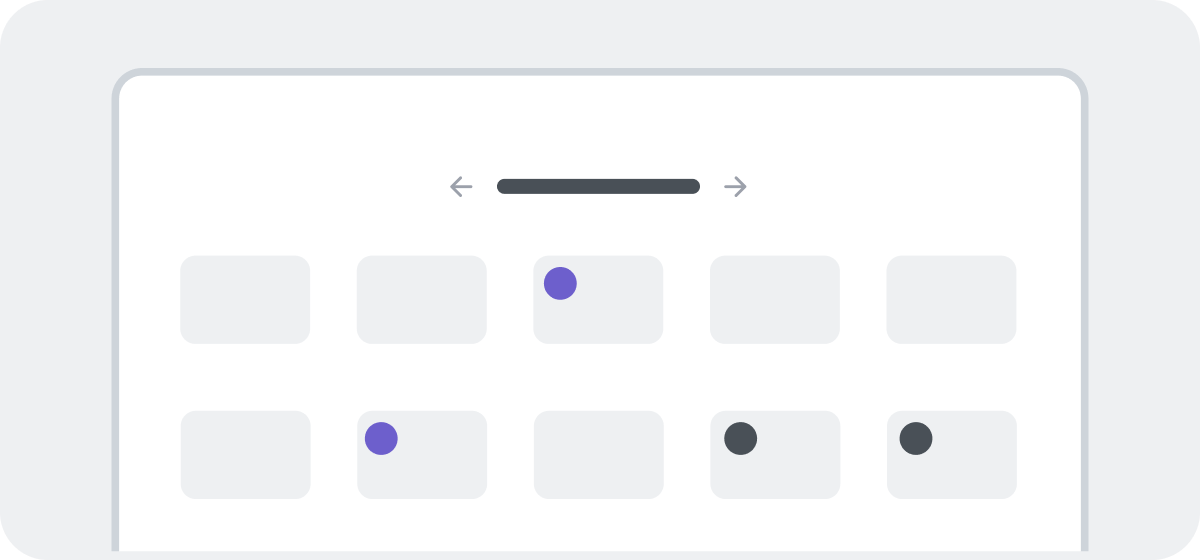Click the dark dot in the fourth bottom cell

(x=740, y=438)
